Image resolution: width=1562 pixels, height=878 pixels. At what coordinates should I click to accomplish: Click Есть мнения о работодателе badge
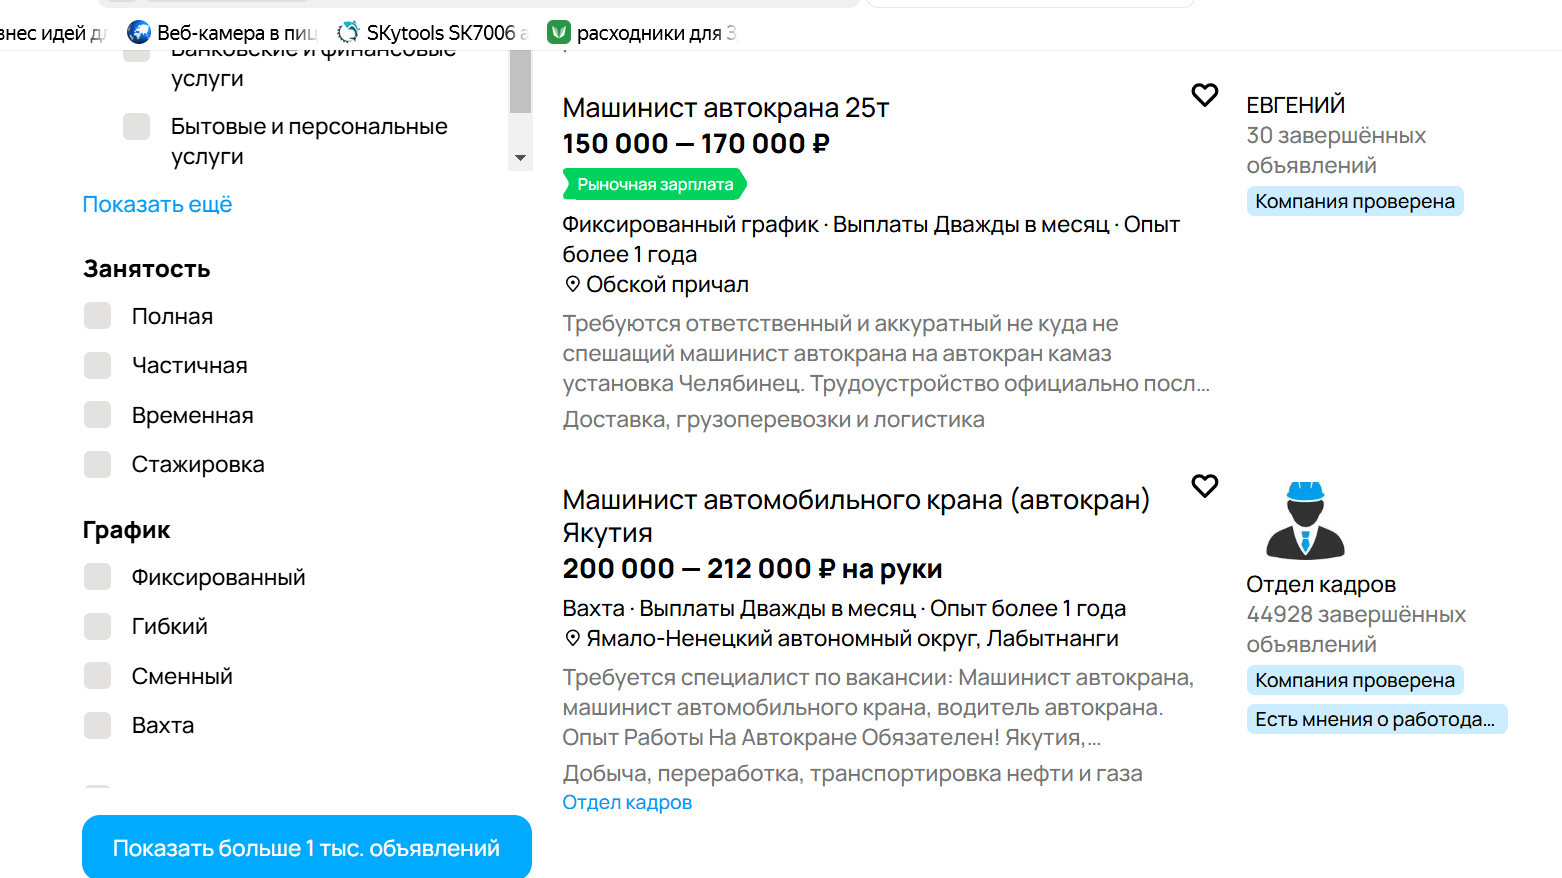pos(1375,719)
